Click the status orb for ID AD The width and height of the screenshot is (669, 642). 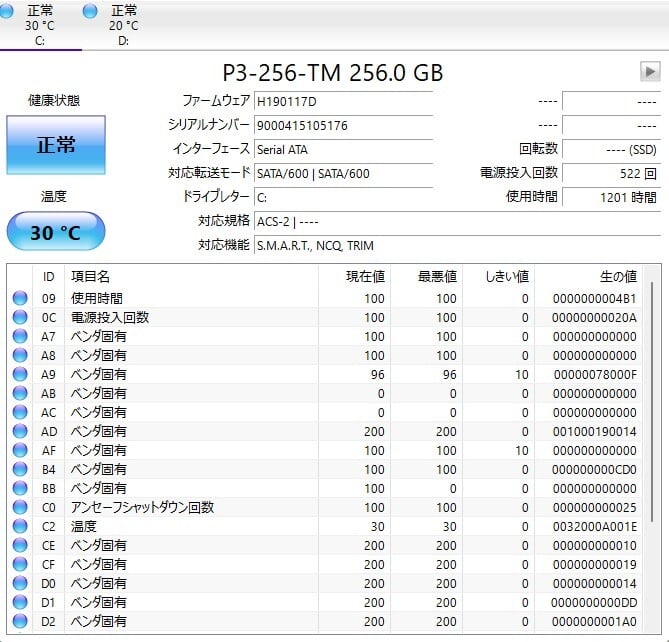[x=20, y=432]
